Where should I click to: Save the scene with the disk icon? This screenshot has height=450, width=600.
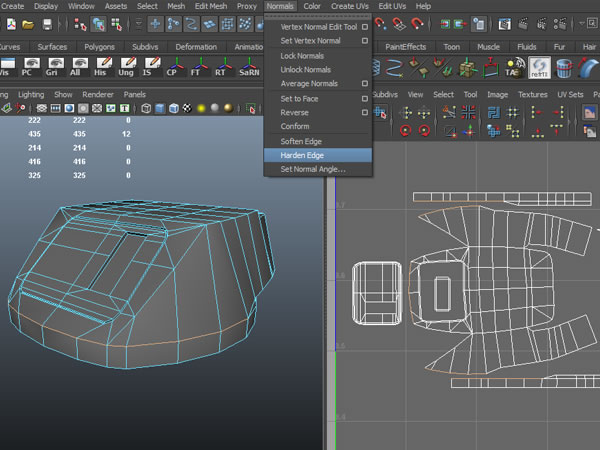tap(47, 24)
